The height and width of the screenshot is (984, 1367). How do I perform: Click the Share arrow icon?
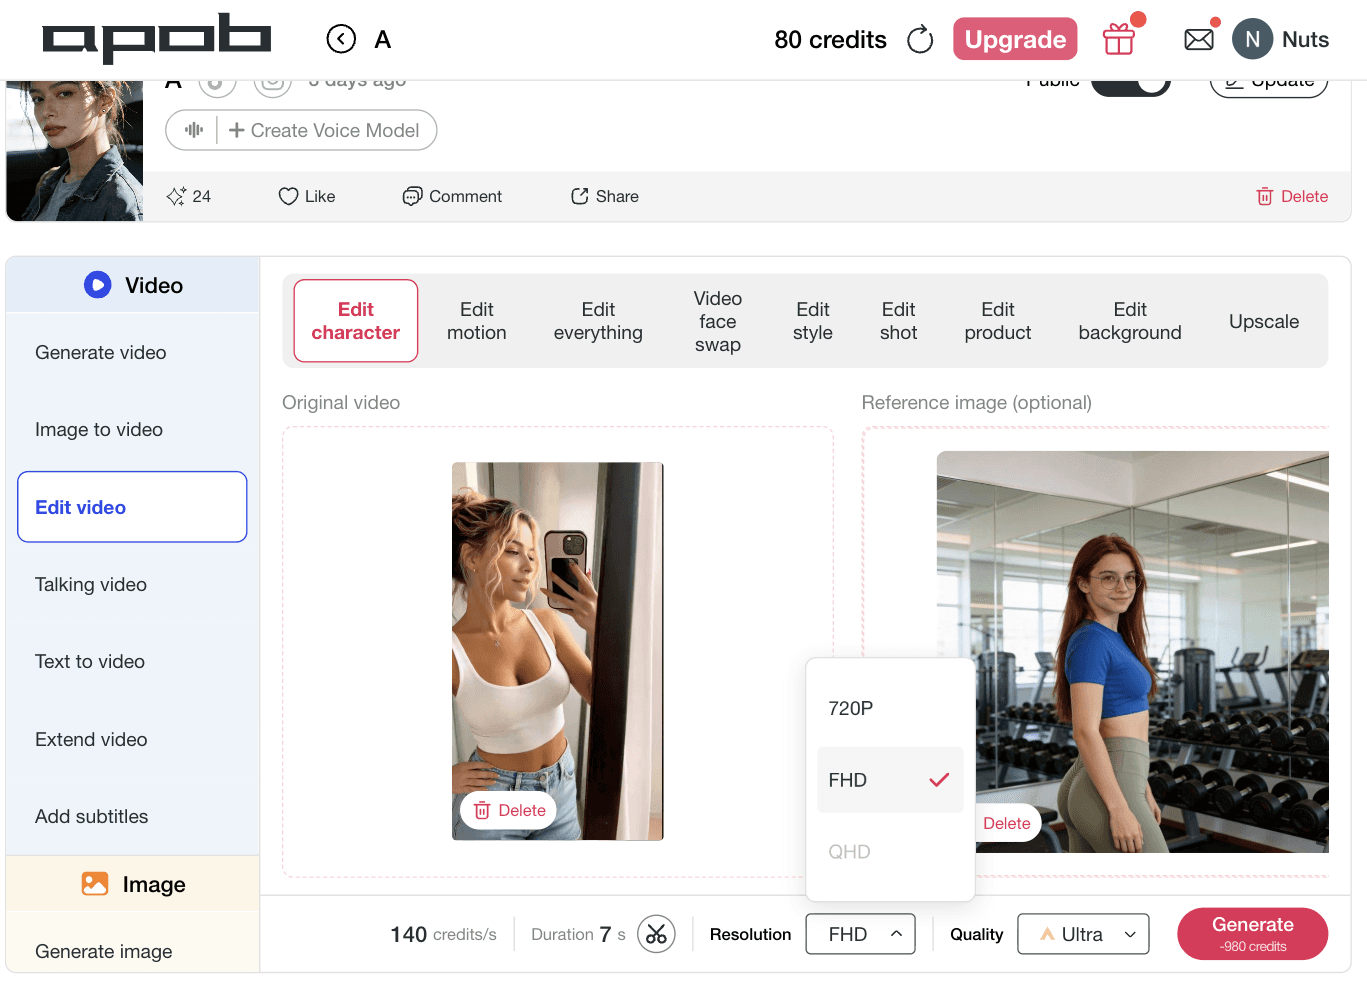[580, 196]
